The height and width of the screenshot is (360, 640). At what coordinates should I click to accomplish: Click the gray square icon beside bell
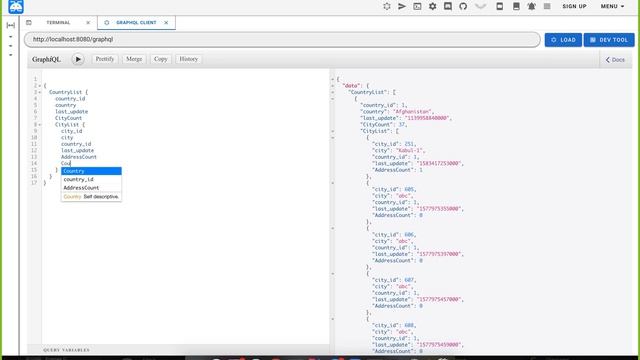coord(547,7)
